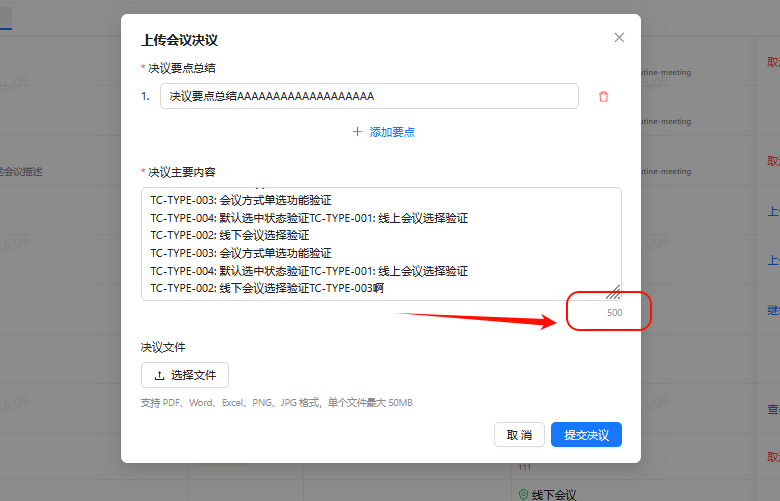Click the upload icon in 选择文件
Screen dimensions: 780x501
159,376
